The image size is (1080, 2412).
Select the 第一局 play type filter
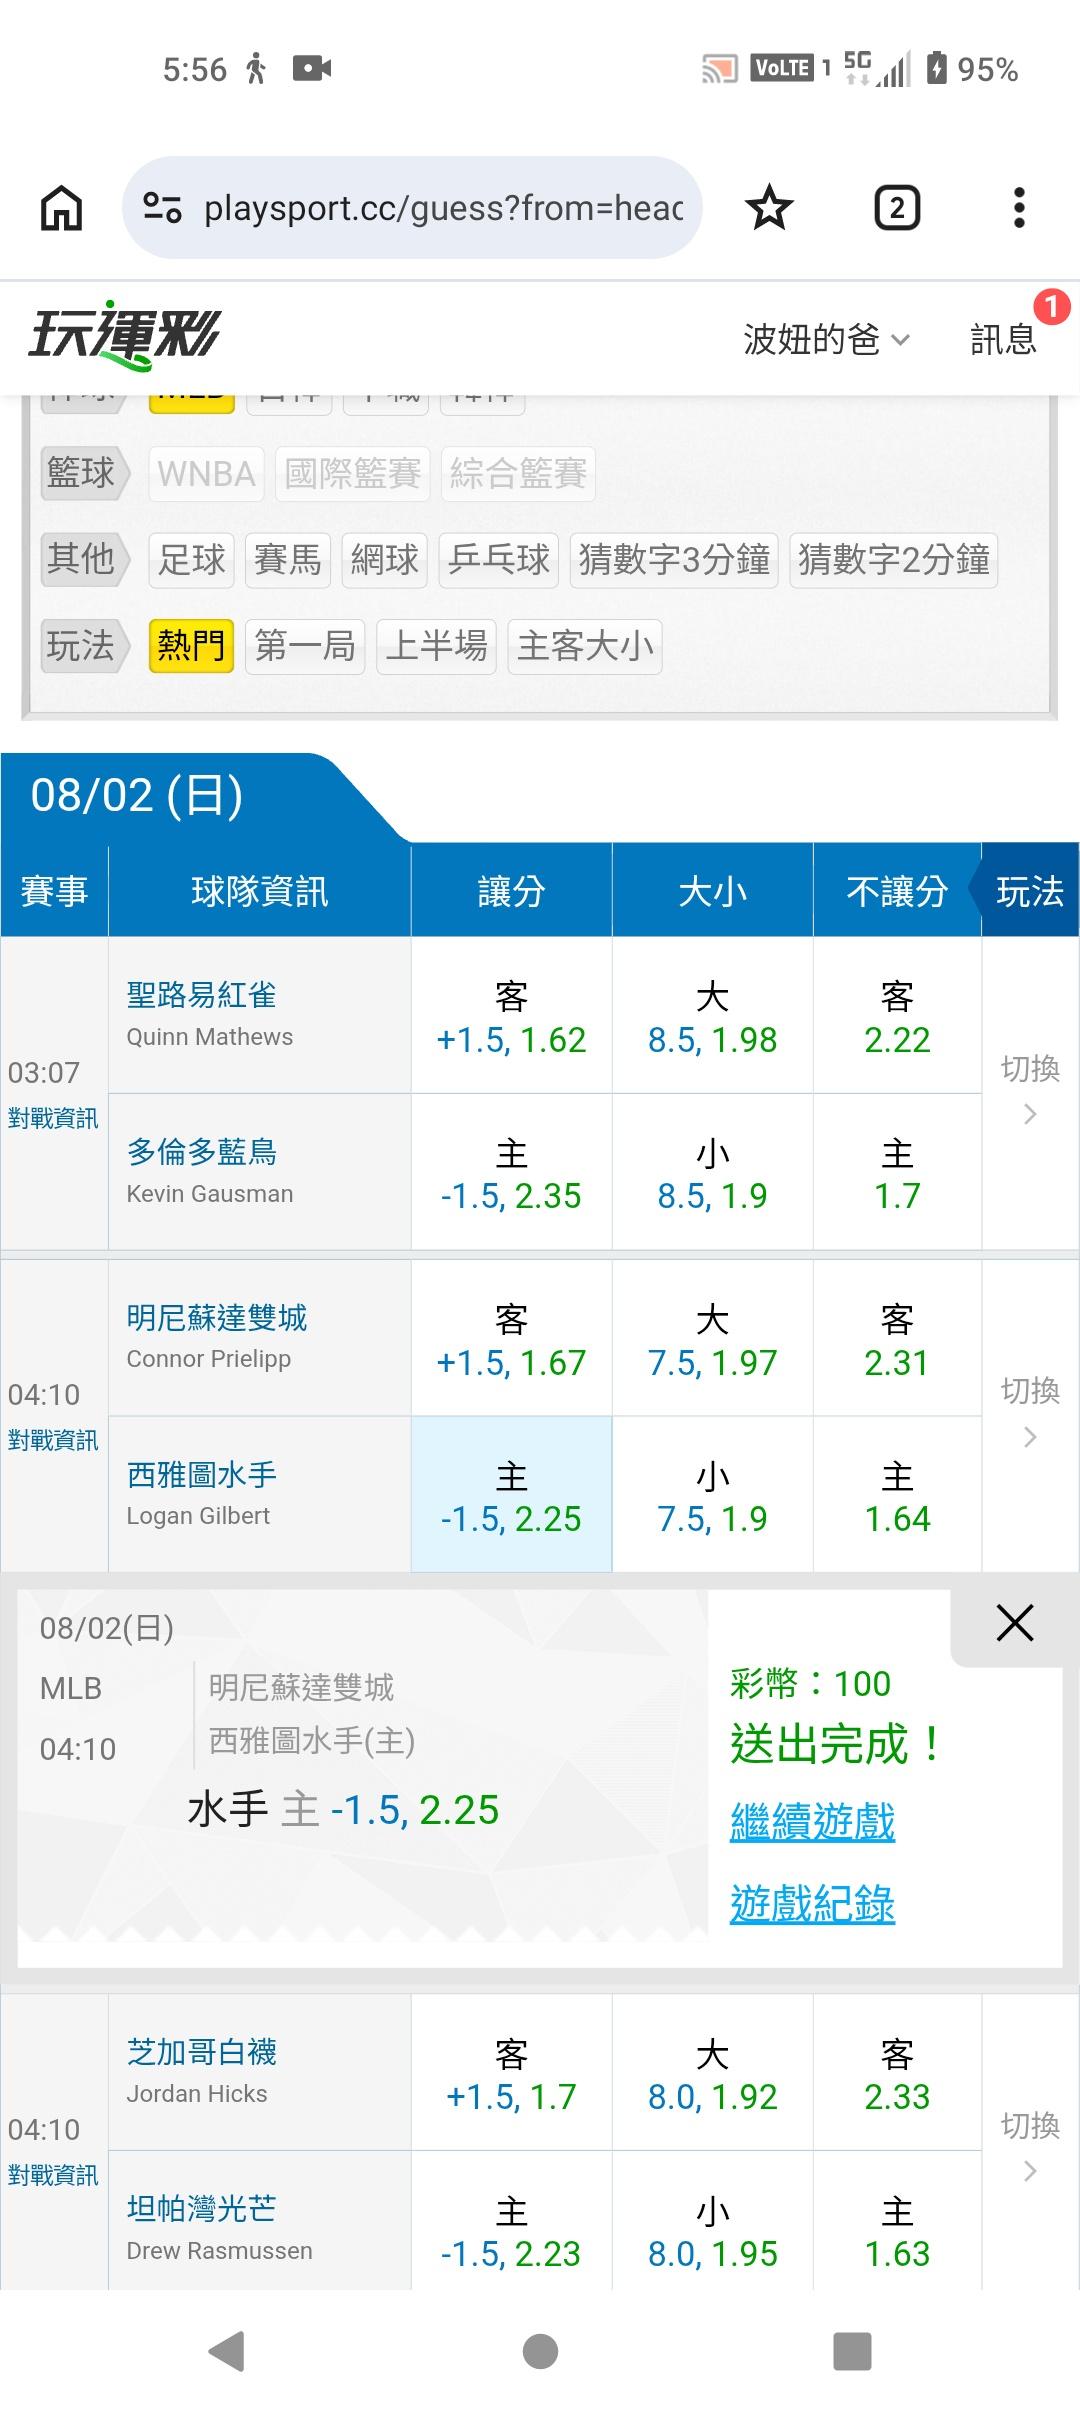[x=305, y=646]
